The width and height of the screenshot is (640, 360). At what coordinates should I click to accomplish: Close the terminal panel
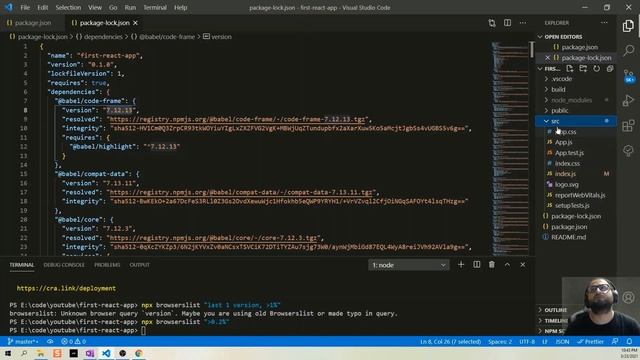coord(523,264)
